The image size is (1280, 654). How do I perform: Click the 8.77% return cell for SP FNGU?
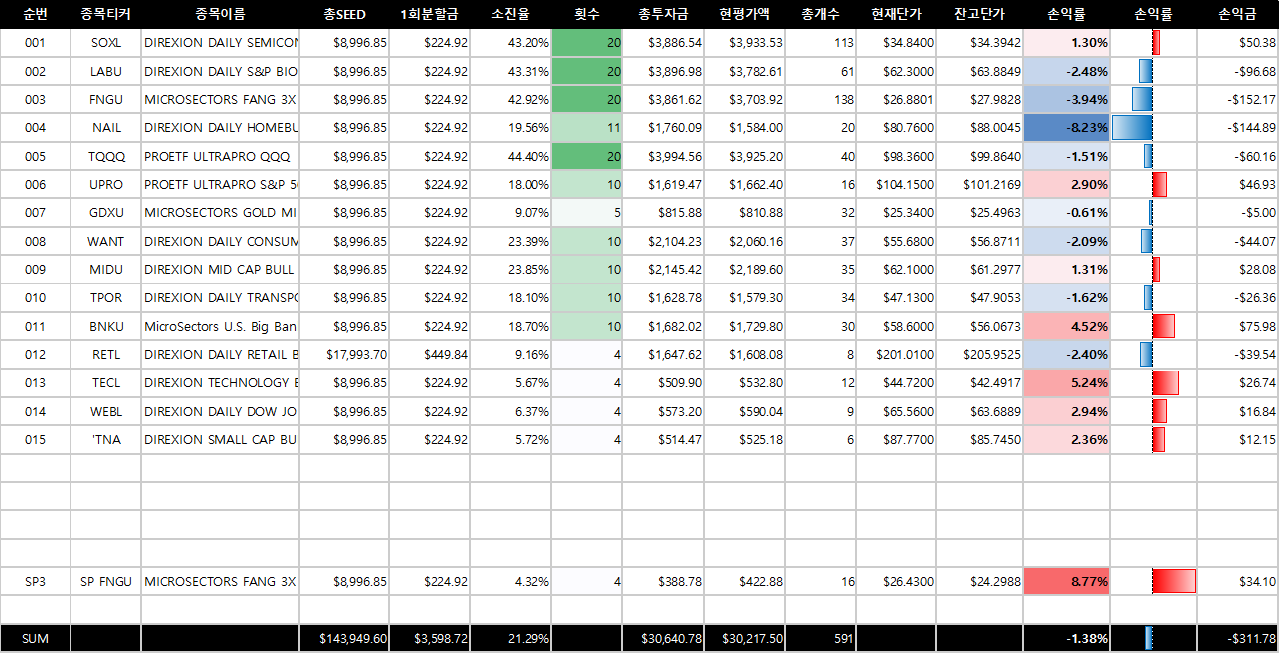pos(1066,581)
